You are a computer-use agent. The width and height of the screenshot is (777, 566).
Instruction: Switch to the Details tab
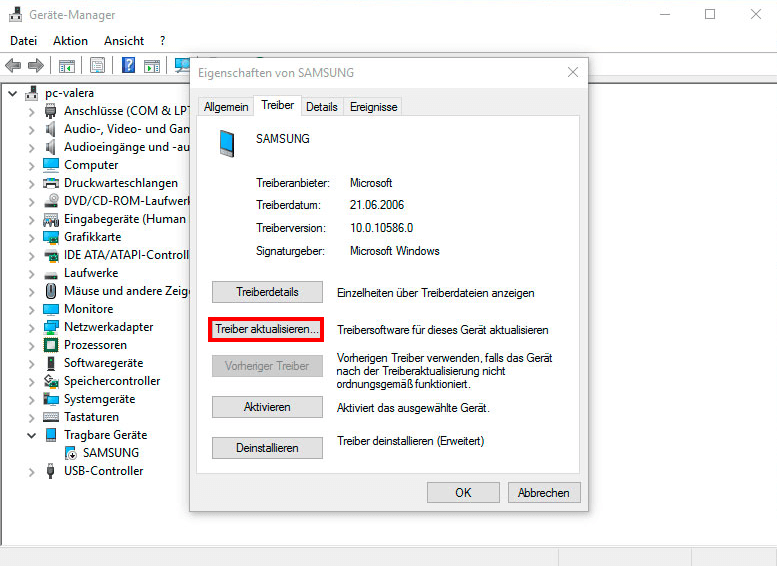point(322,107)
